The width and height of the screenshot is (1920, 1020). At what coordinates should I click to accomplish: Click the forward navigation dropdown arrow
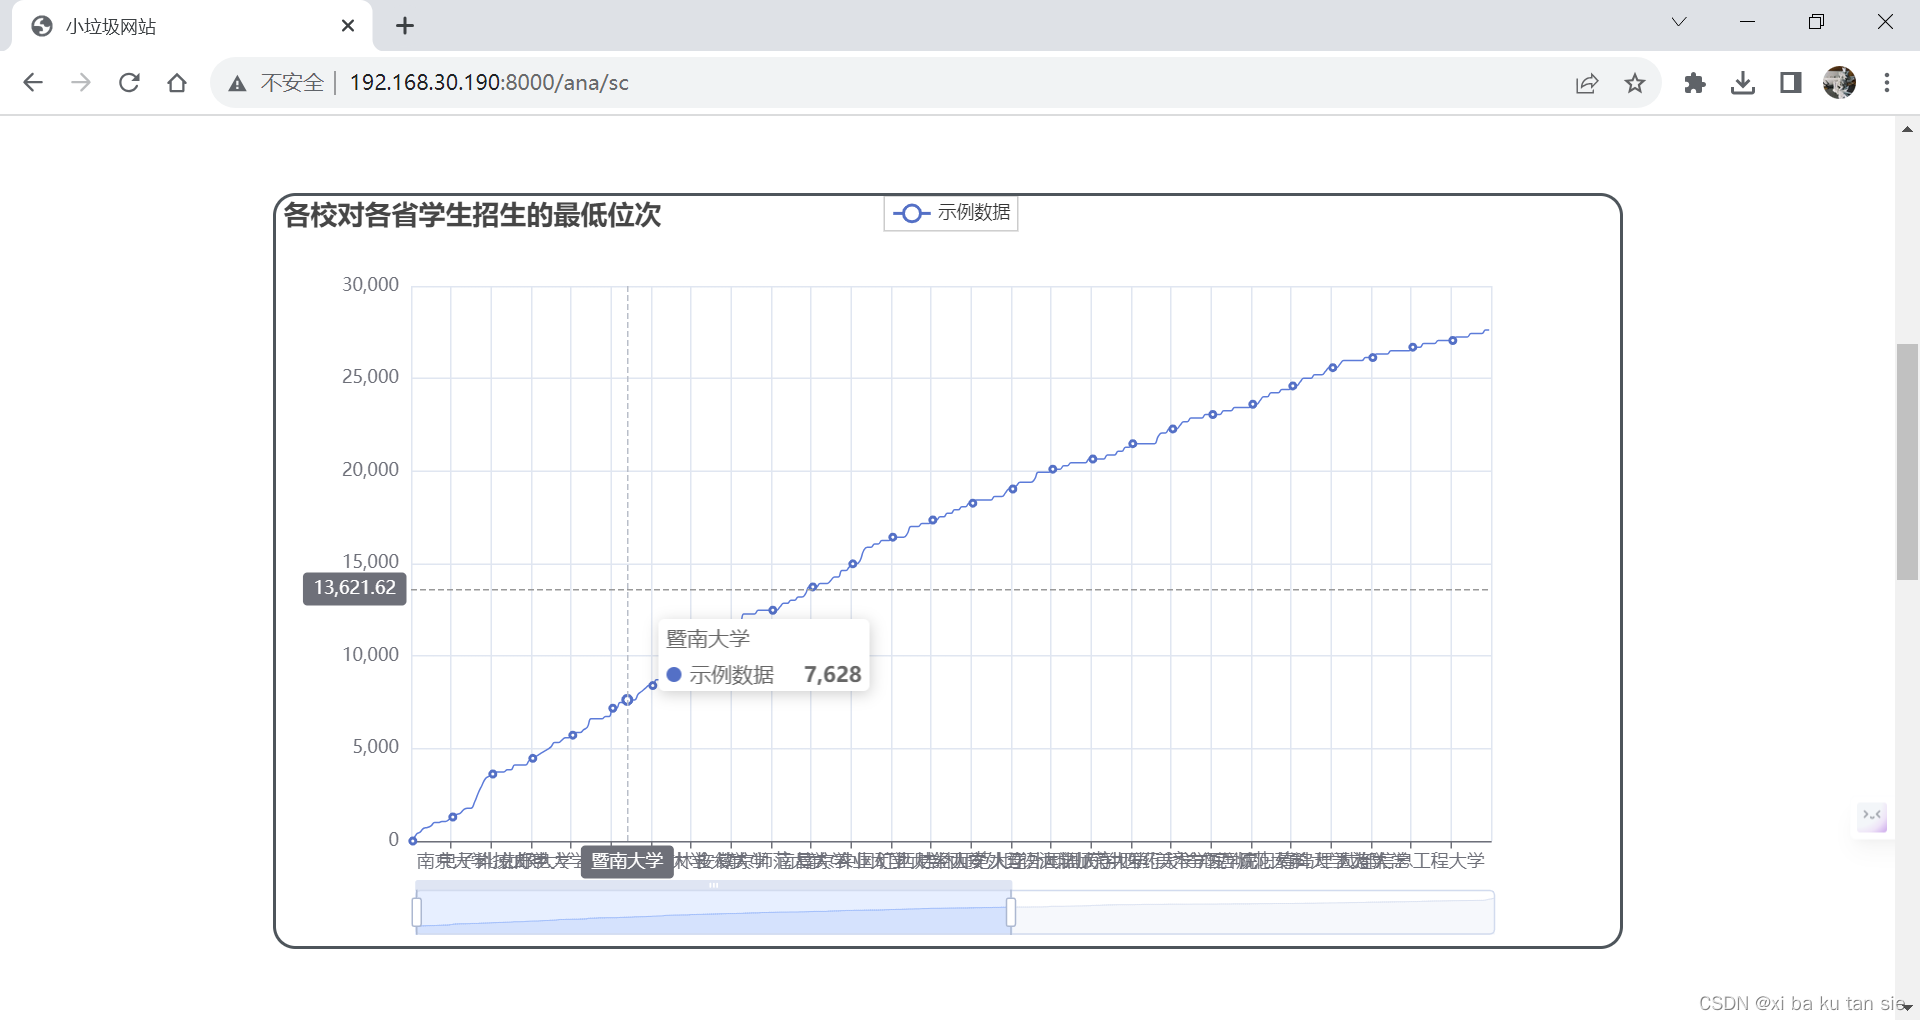pyautogui.click(x=81, y=83)
